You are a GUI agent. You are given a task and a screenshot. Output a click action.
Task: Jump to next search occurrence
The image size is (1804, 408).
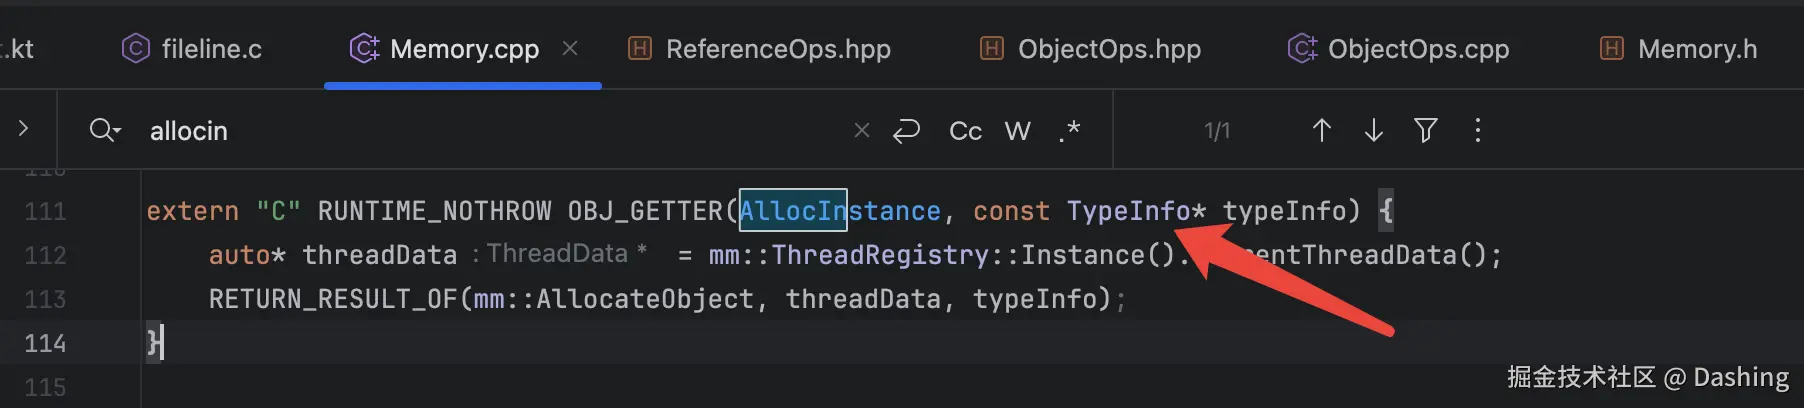[1373, 130]
